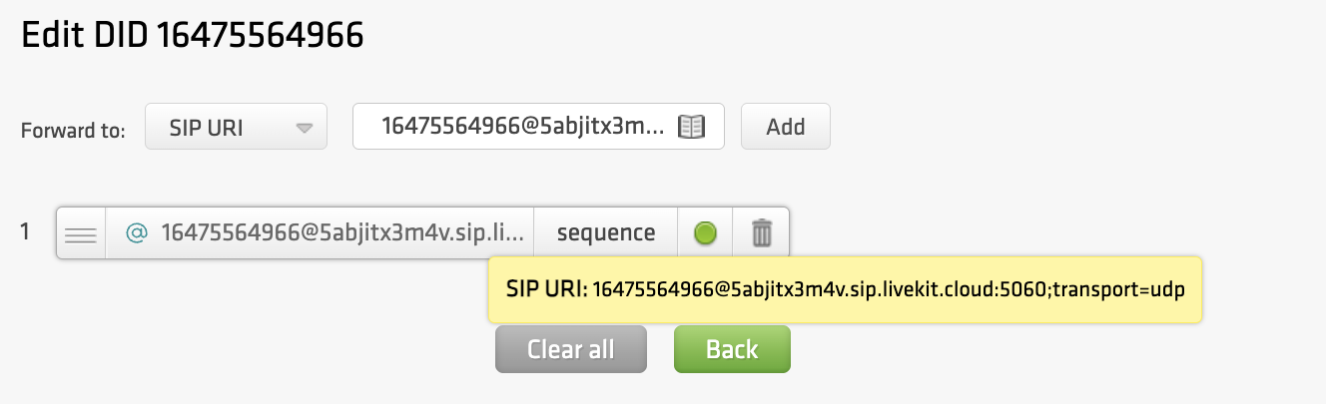Switch the sequence mode button
1326x404 pixels.
(606, 233)
